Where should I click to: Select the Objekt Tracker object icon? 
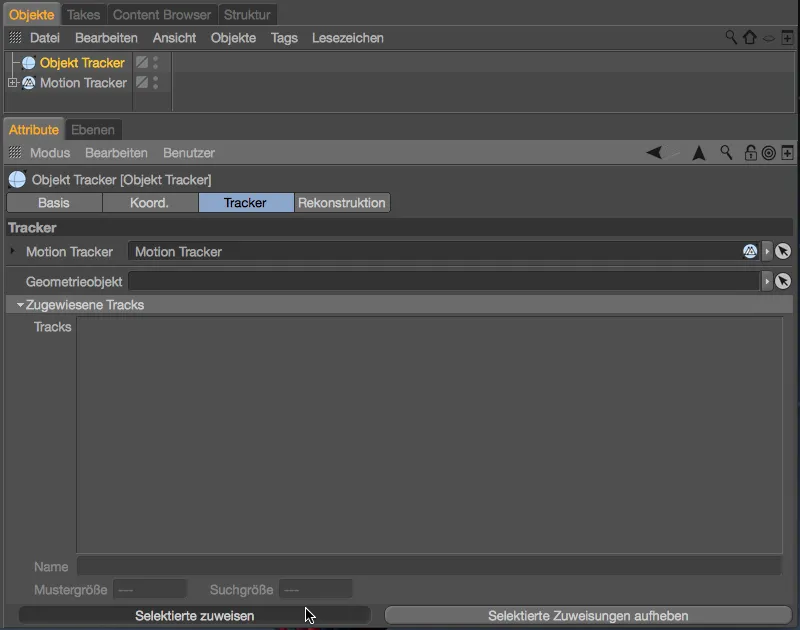pos(29,63)
